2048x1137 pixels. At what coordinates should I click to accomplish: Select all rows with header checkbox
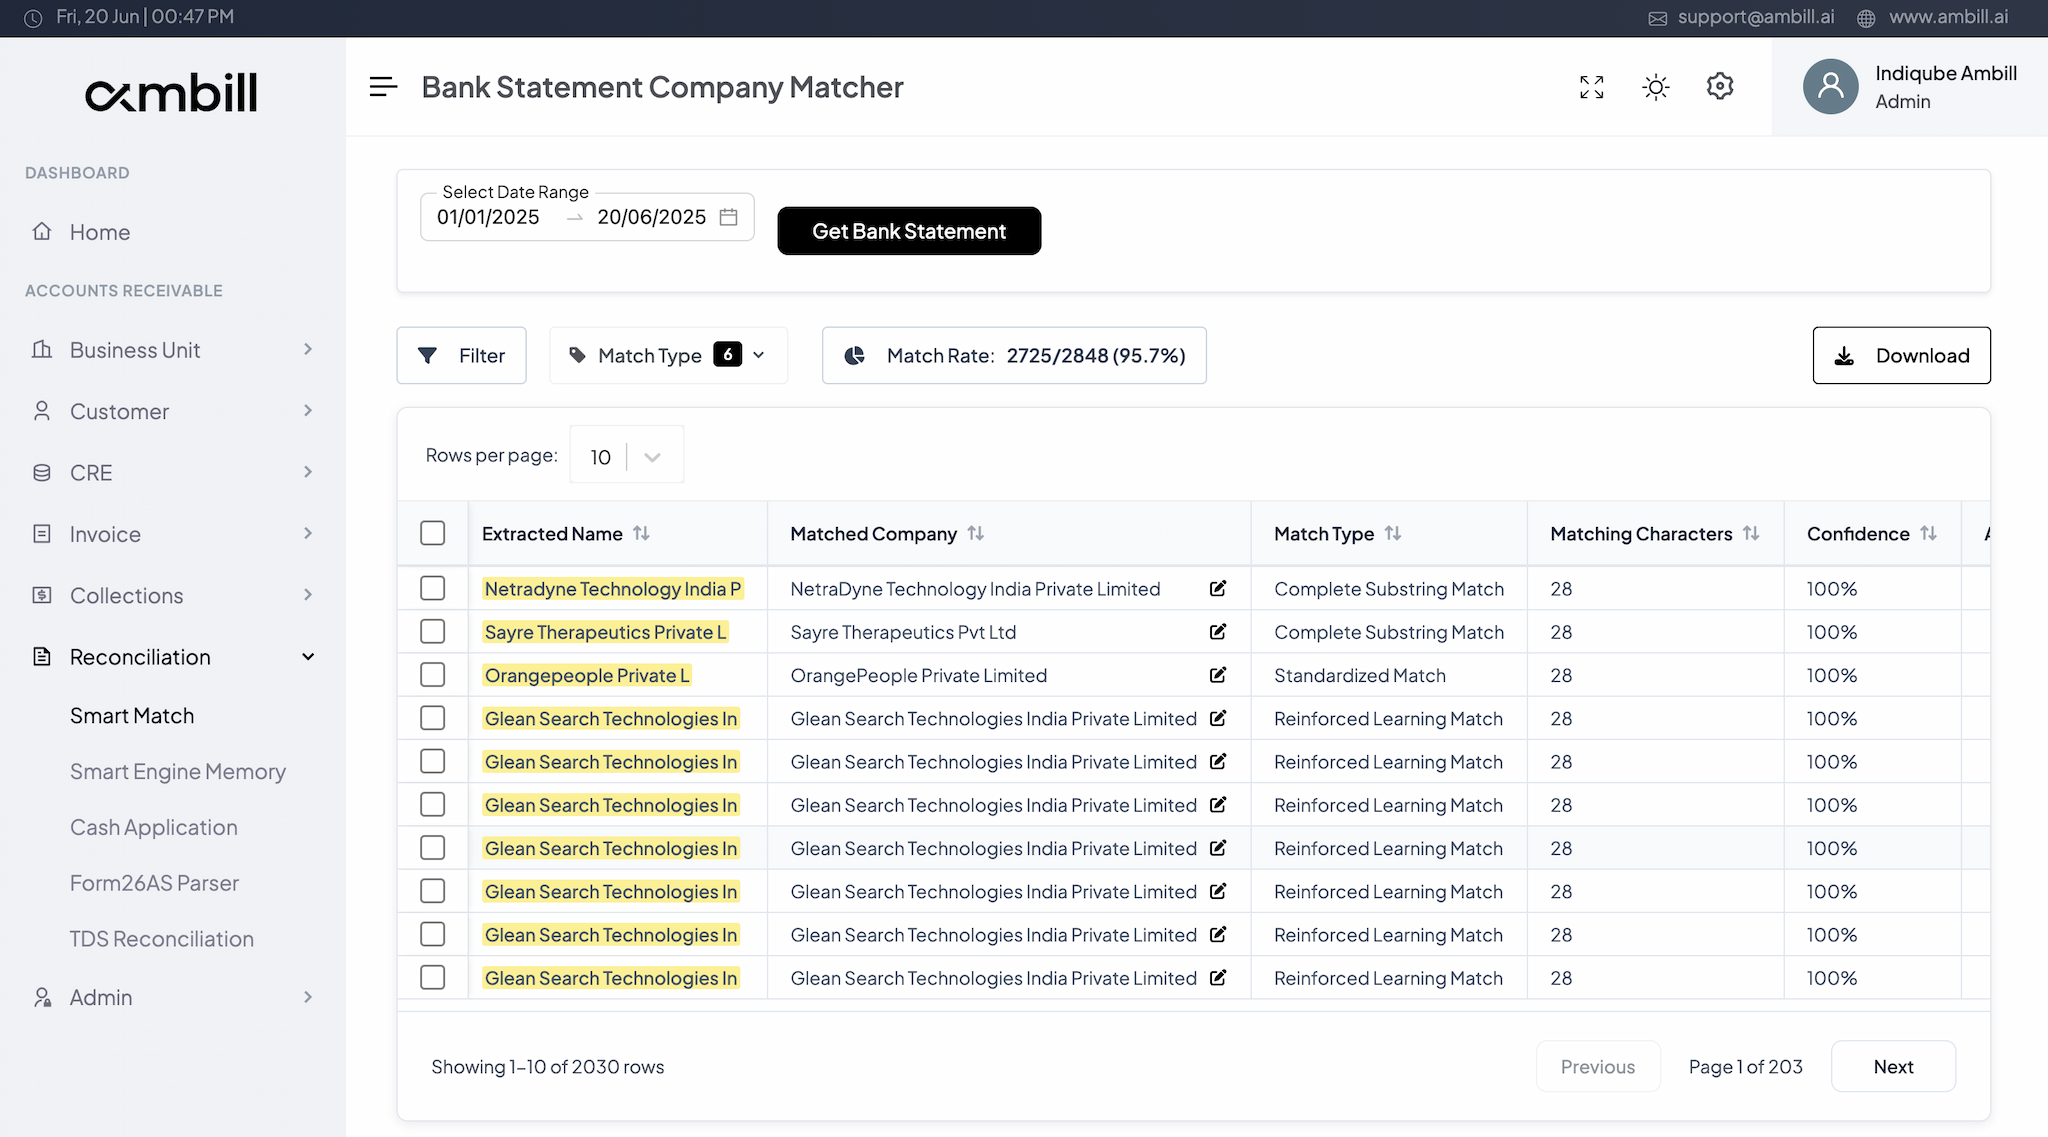pos(433,533)
